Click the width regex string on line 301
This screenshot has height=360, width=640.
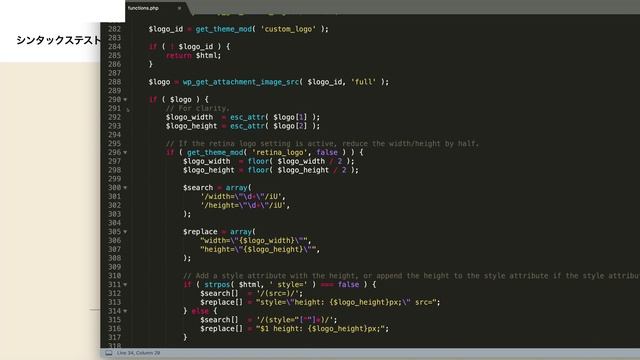pyautogui.click(x=241, y=197)
